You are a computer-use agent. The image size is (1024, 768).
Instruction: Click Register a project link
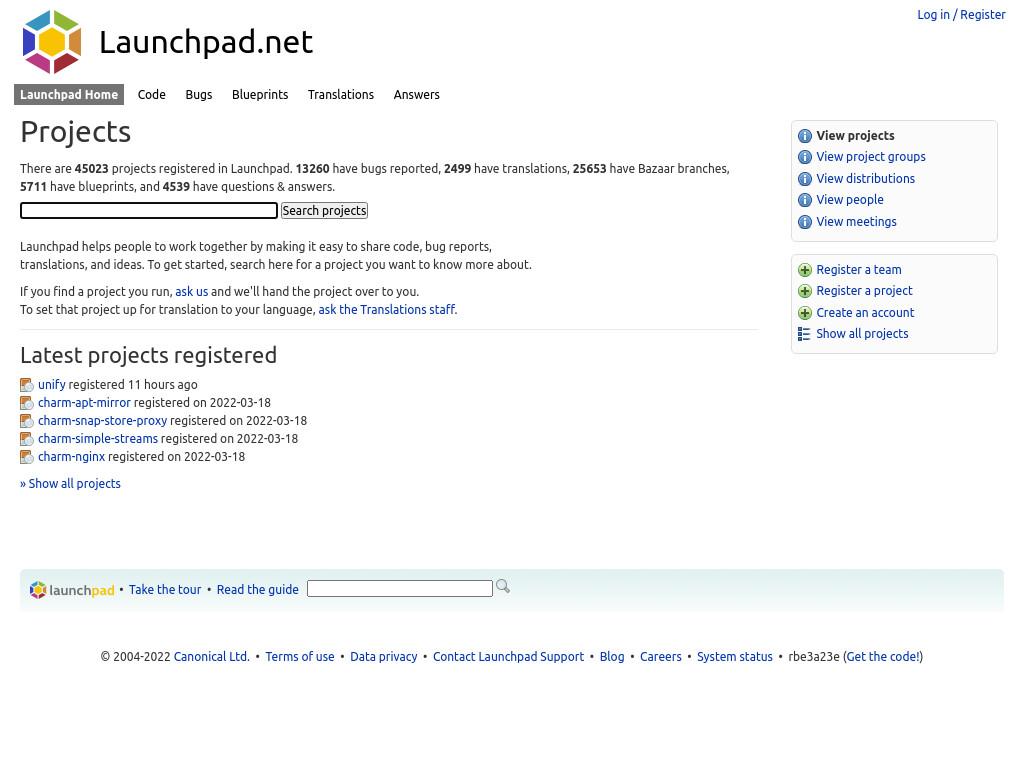point(864,291)
